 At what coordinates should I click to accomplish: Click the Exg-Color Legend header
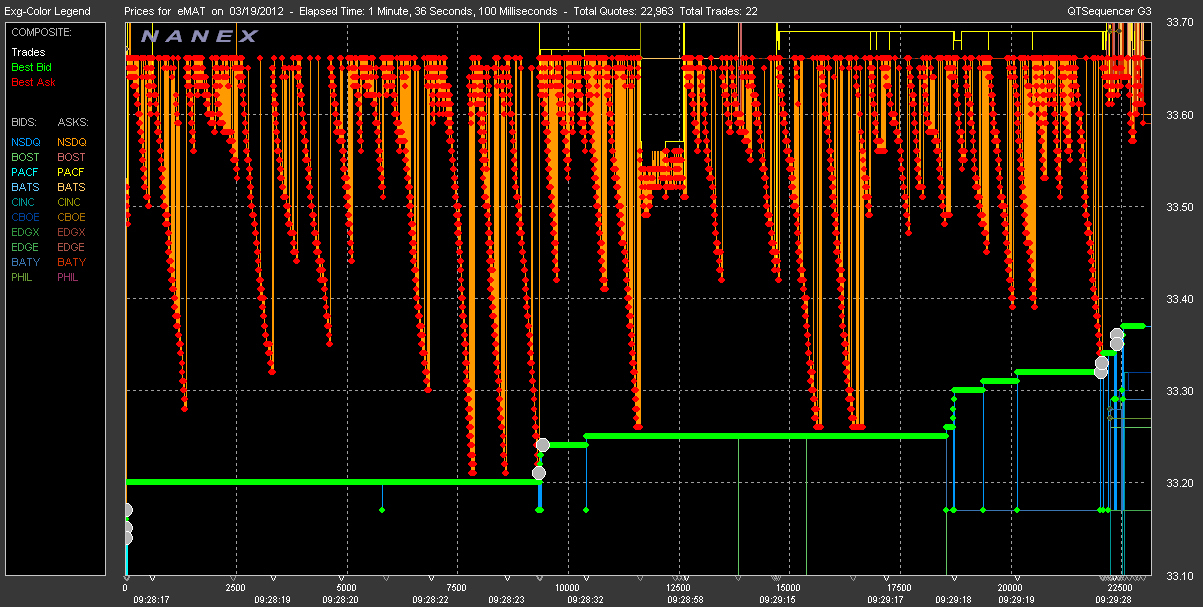pyautogui.click(x=46, y=11)
